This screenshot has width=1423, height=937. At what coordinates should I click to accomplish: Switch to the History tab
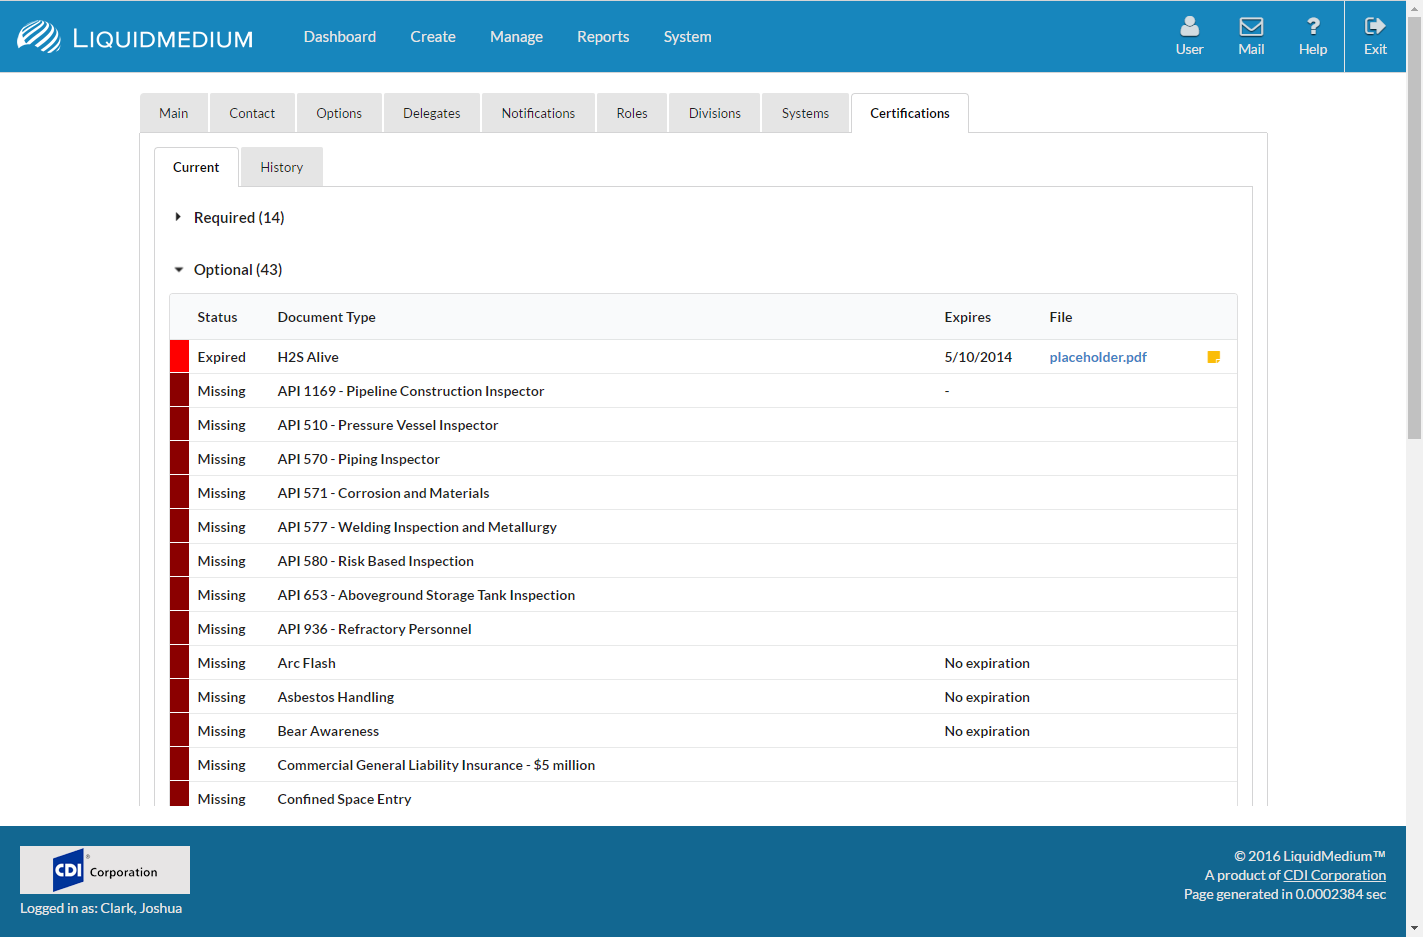coord(281,167)
